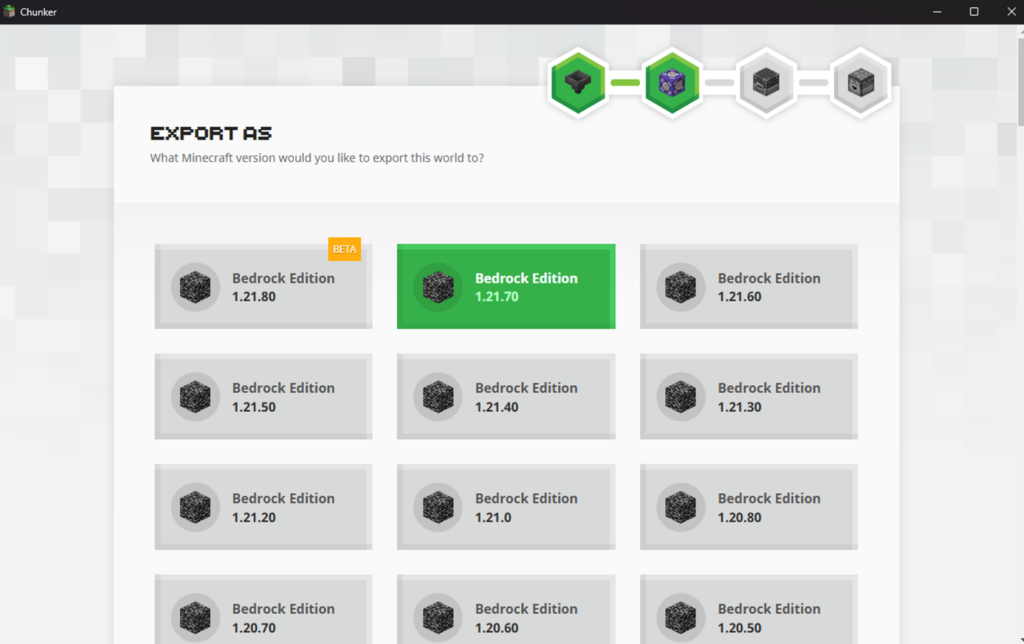Click the glowing ore cube icon for the export step
Screen dimensions: 1024x644
(672, 83)
